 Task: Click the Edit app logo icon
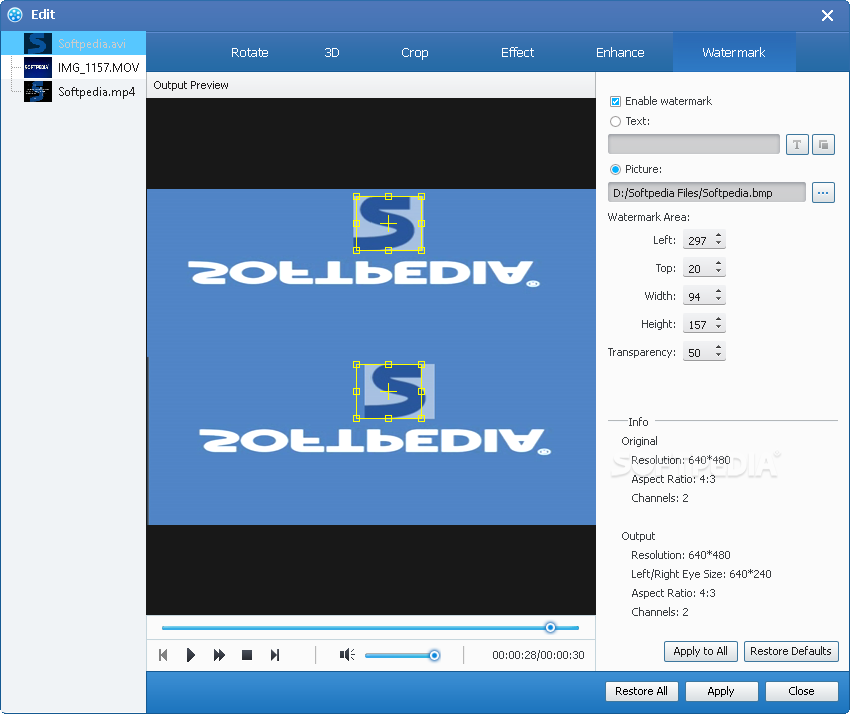(x=15, y=15)
